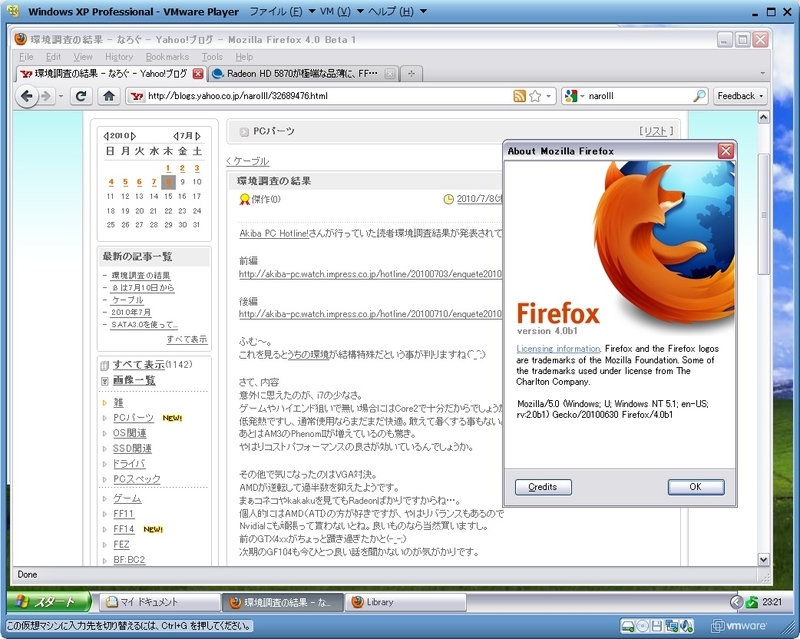The height and width of the screenshot is (639, 800).
Task: Select calendar date 7
Action: pyautogui.click(x=154, y=182)
